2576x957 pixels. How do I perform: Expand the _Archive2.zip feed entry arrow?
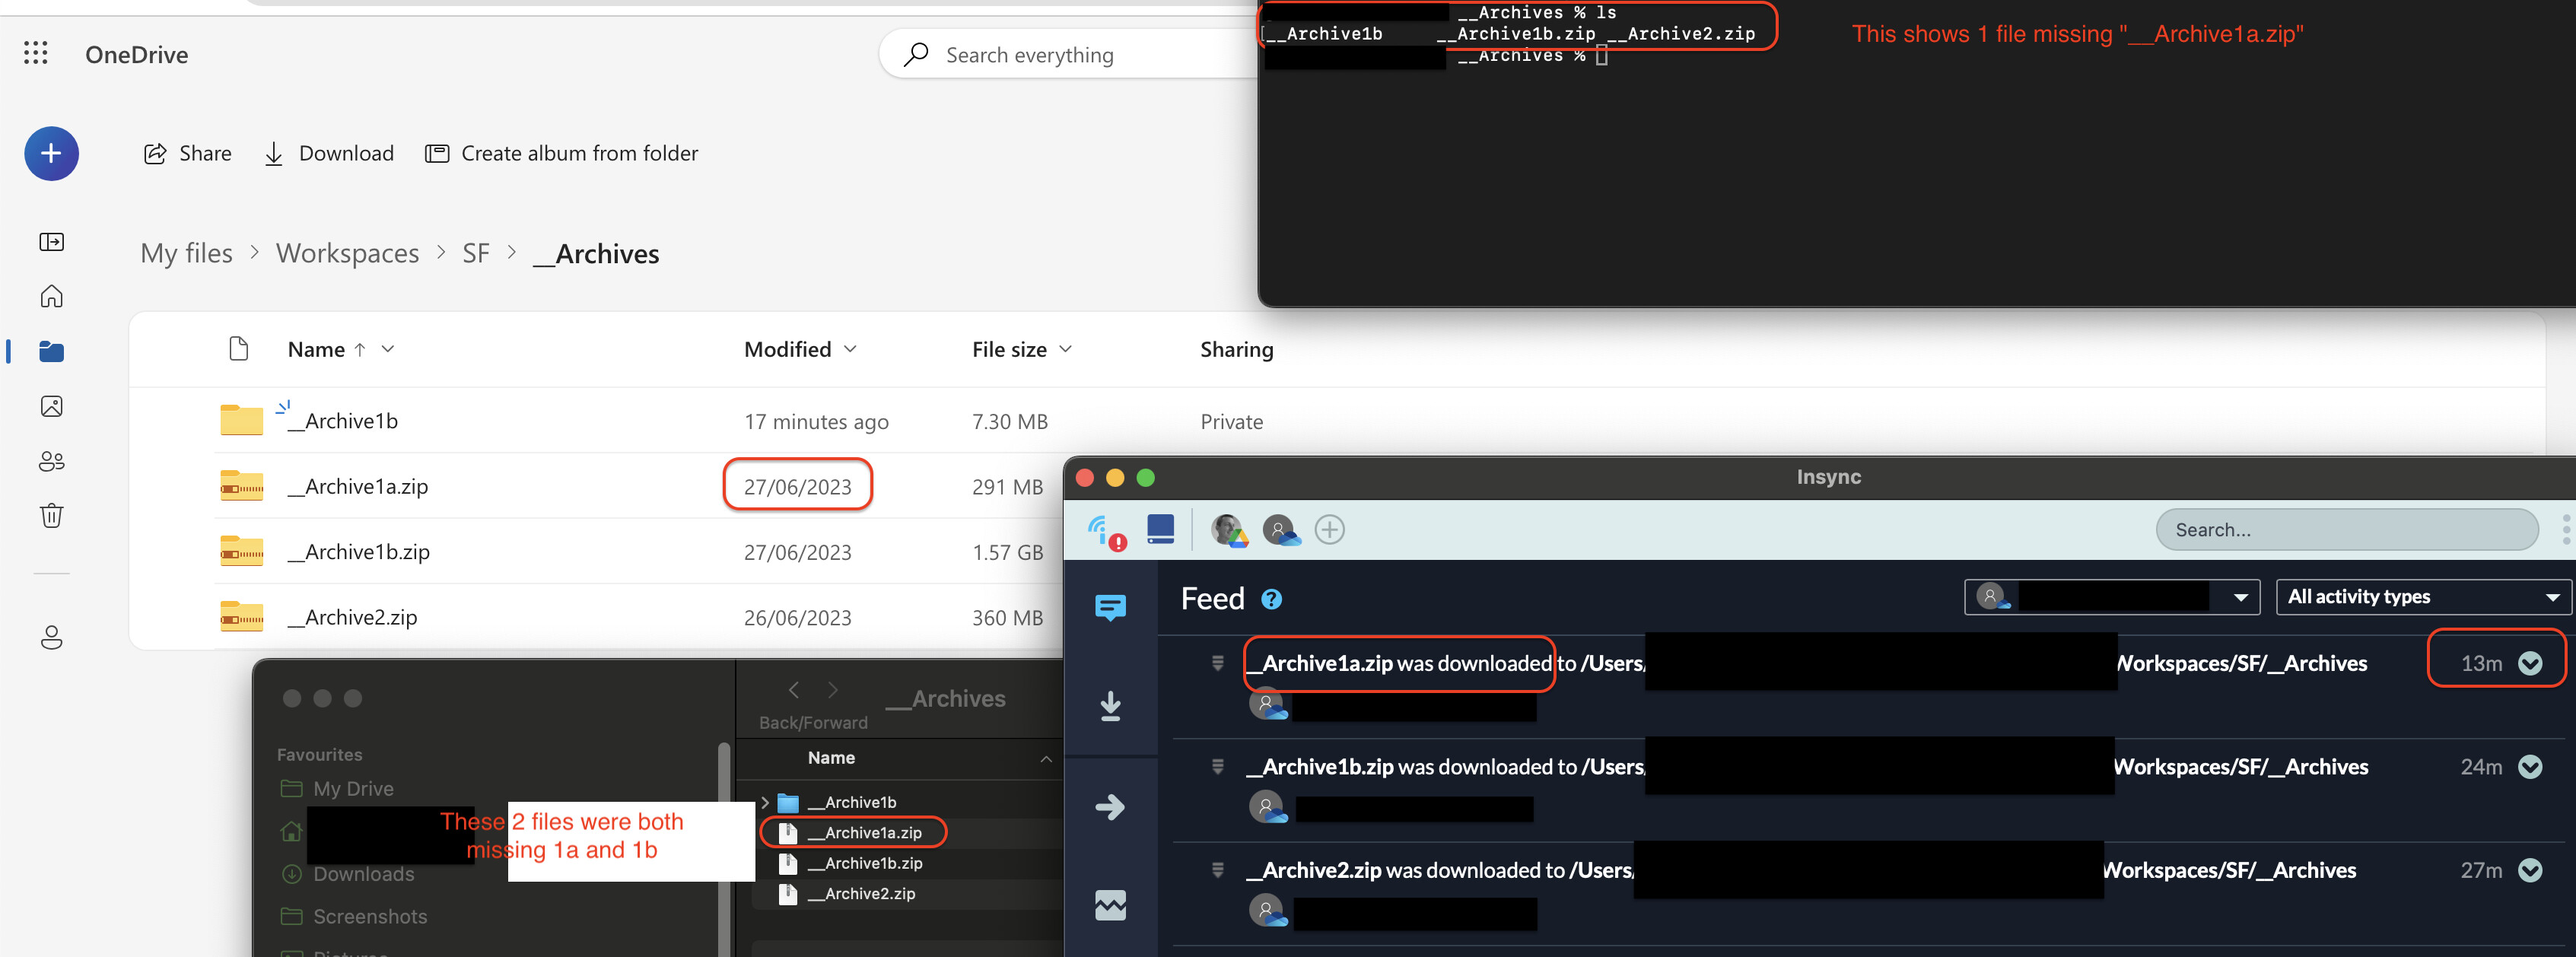click(2530, 870)
